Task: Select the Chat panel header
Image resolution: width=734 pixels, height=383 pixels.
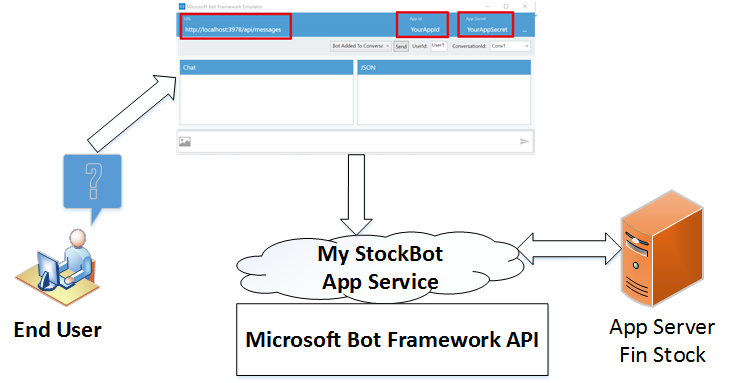Action: point(266,67)
